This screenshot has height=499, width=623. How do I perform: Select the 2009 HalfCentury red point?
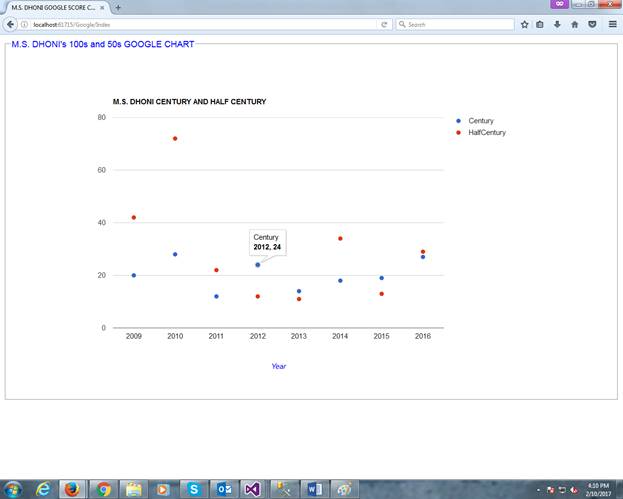coord(134,217)
